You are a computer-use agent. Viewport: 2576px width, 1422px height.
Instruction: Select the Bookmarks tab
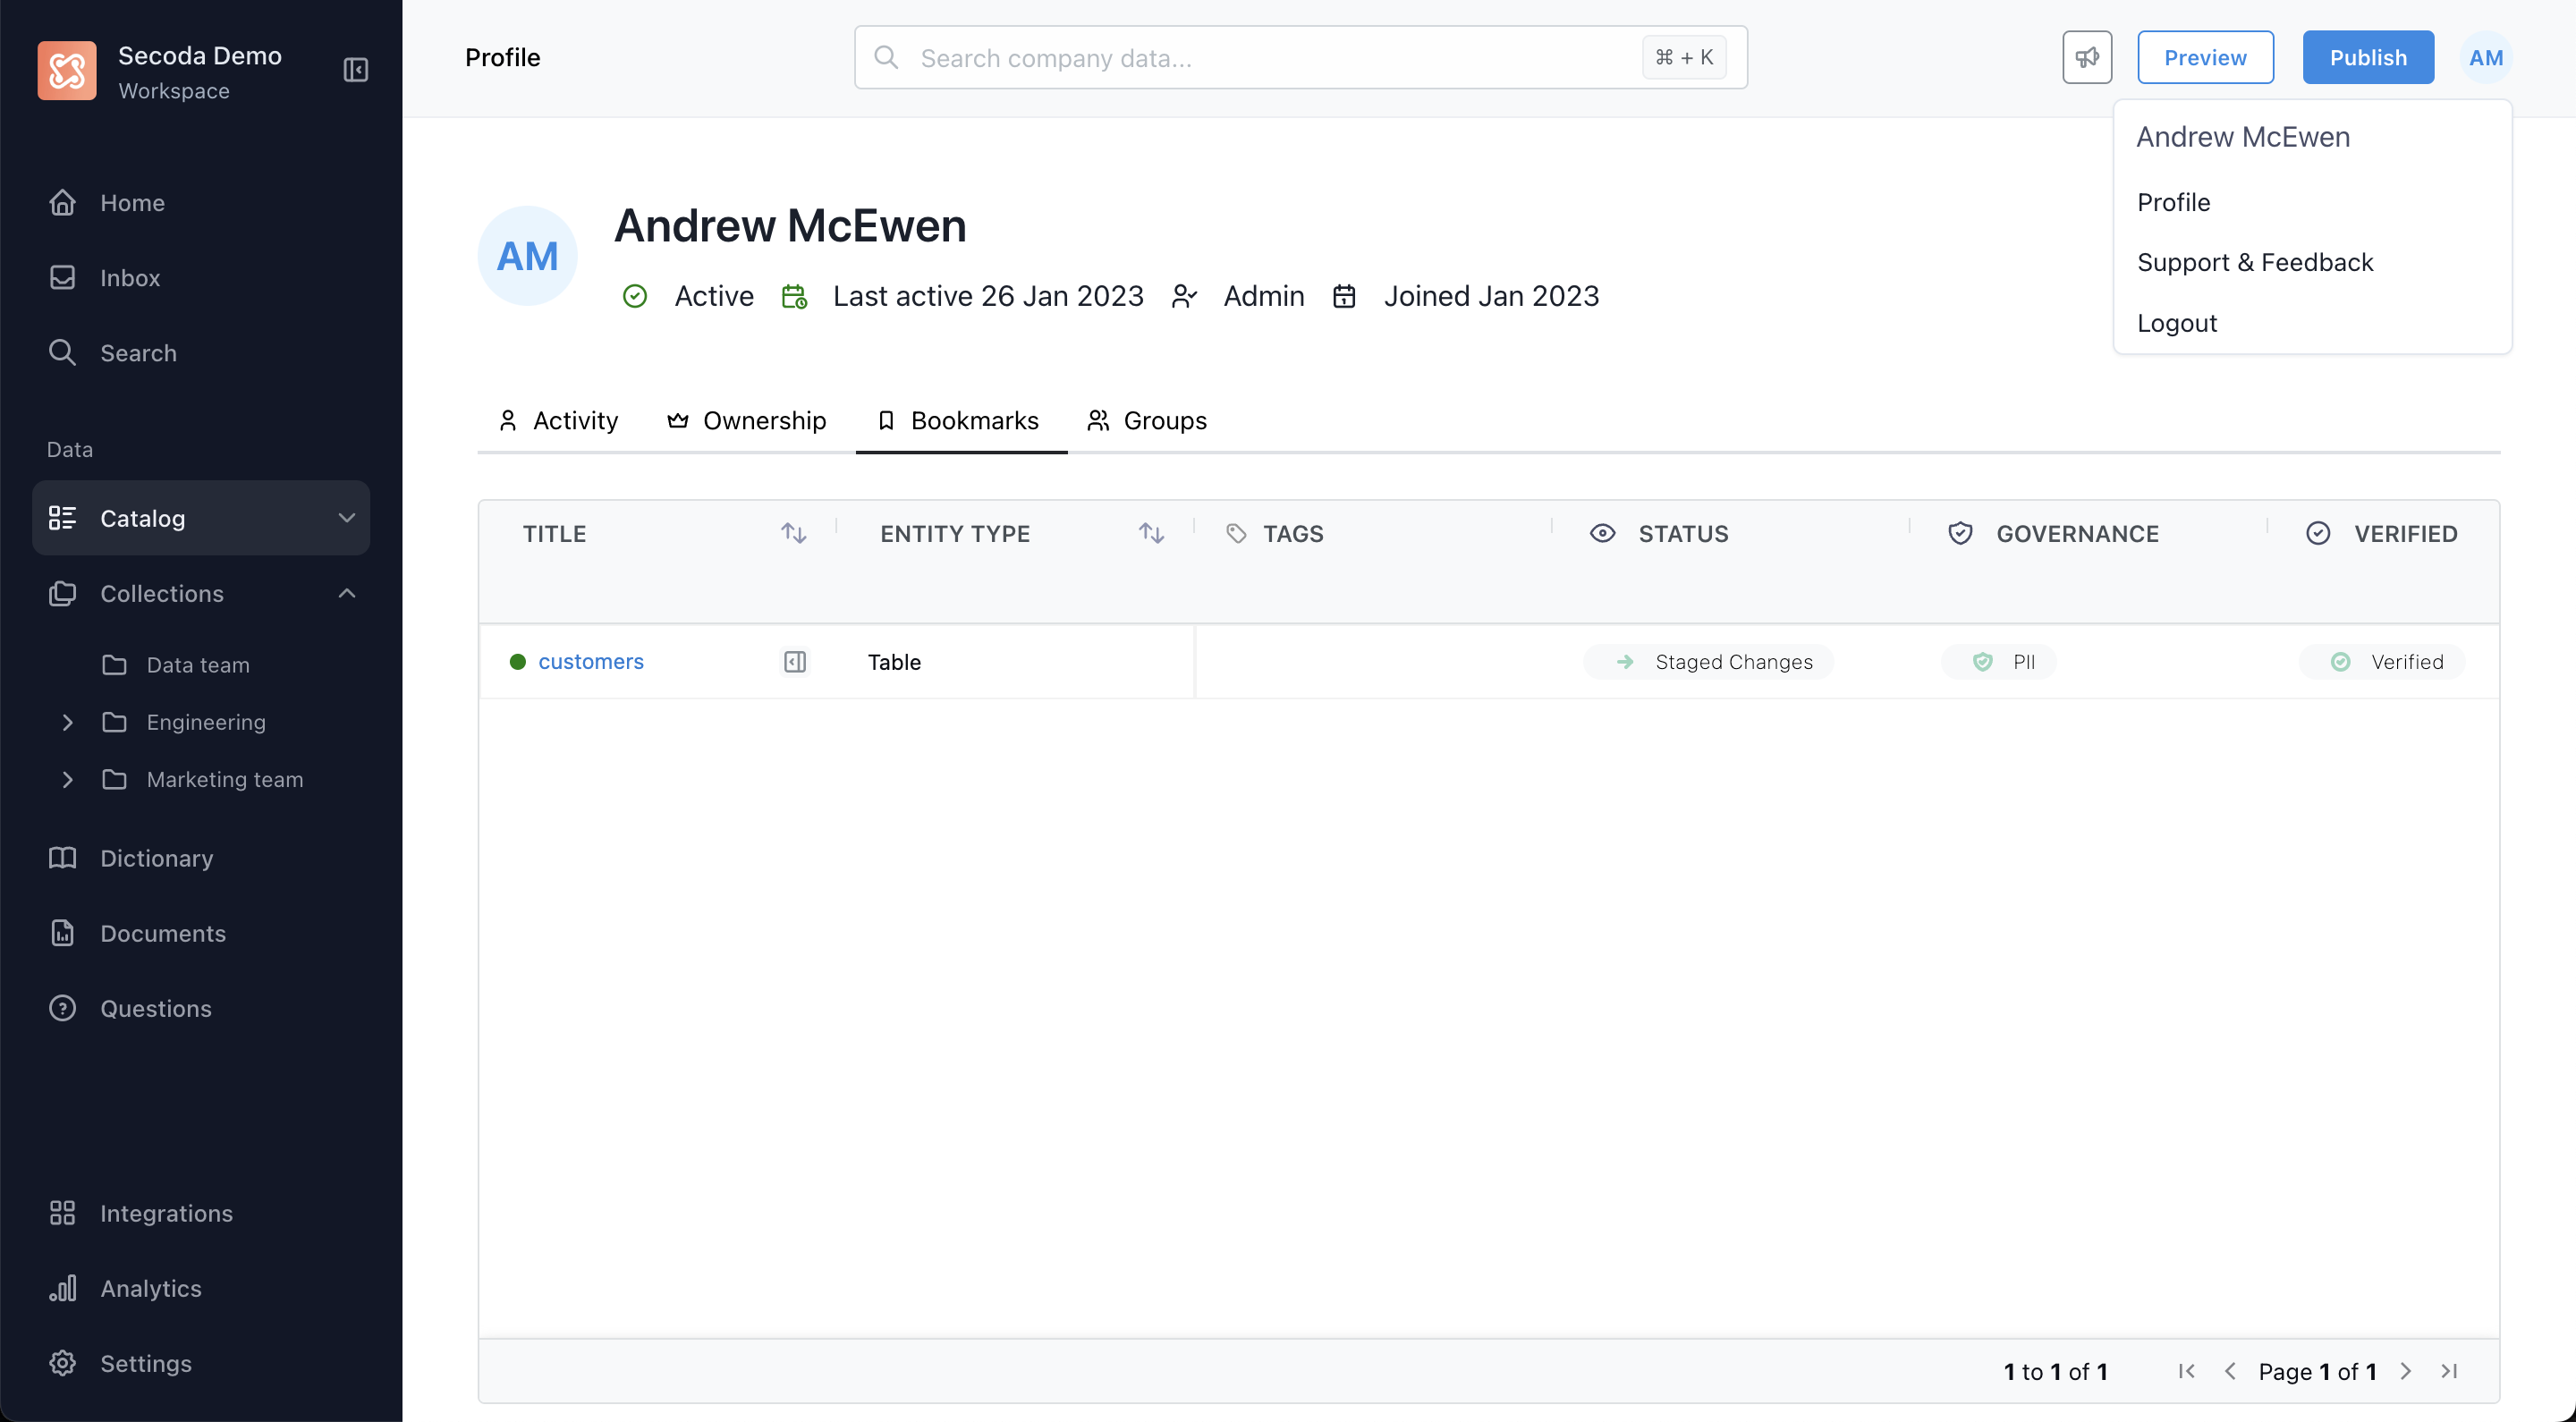(961, 421)
